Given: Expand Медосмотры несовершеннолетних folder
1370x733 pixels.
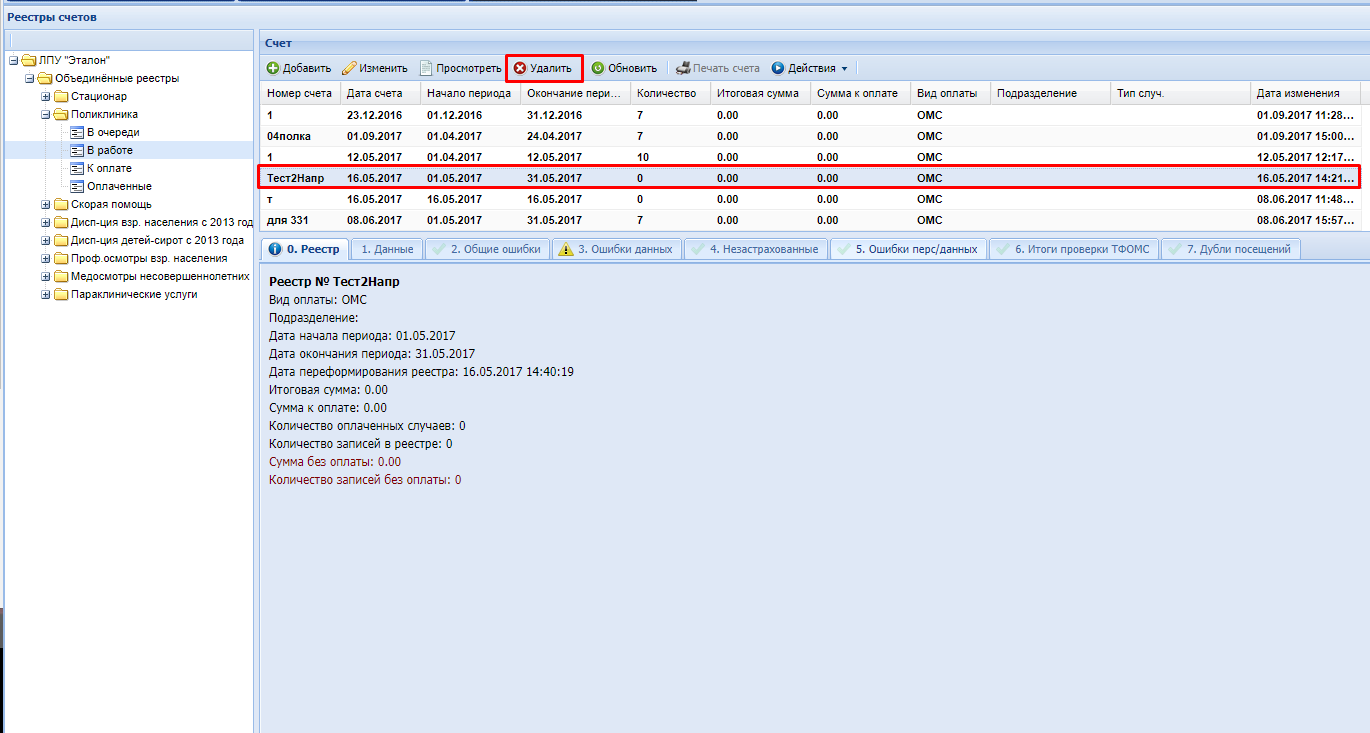Looking at the screenshot, I should point(46,276).
